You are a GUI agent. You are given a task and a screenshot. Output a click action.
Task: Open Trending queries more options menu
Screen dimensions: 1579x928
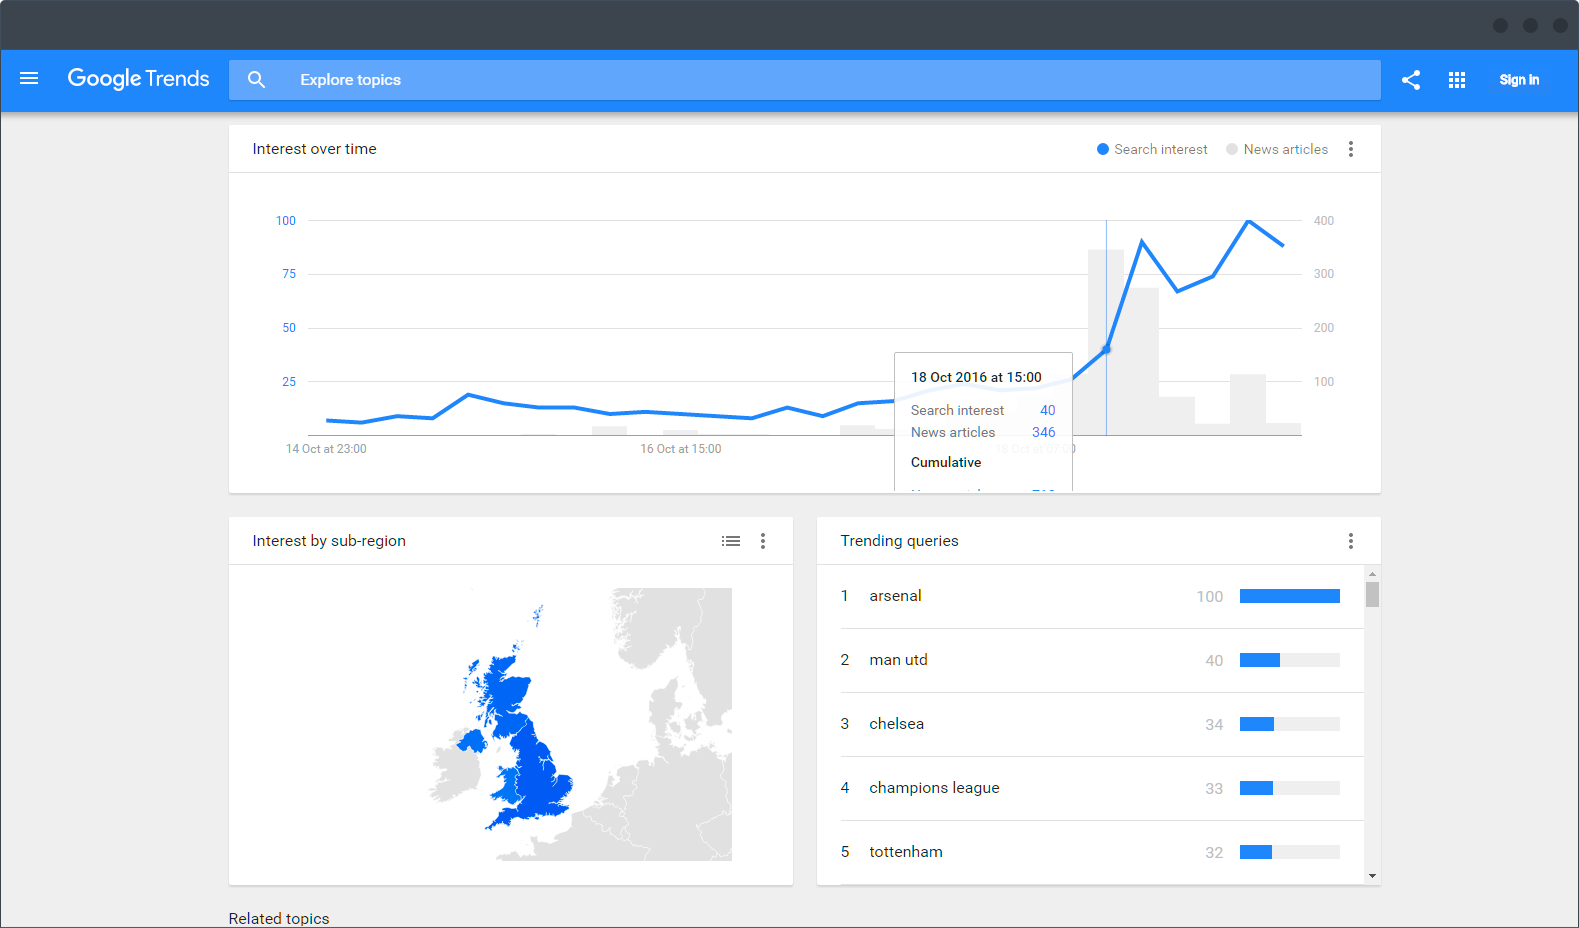pos(1351,541)
